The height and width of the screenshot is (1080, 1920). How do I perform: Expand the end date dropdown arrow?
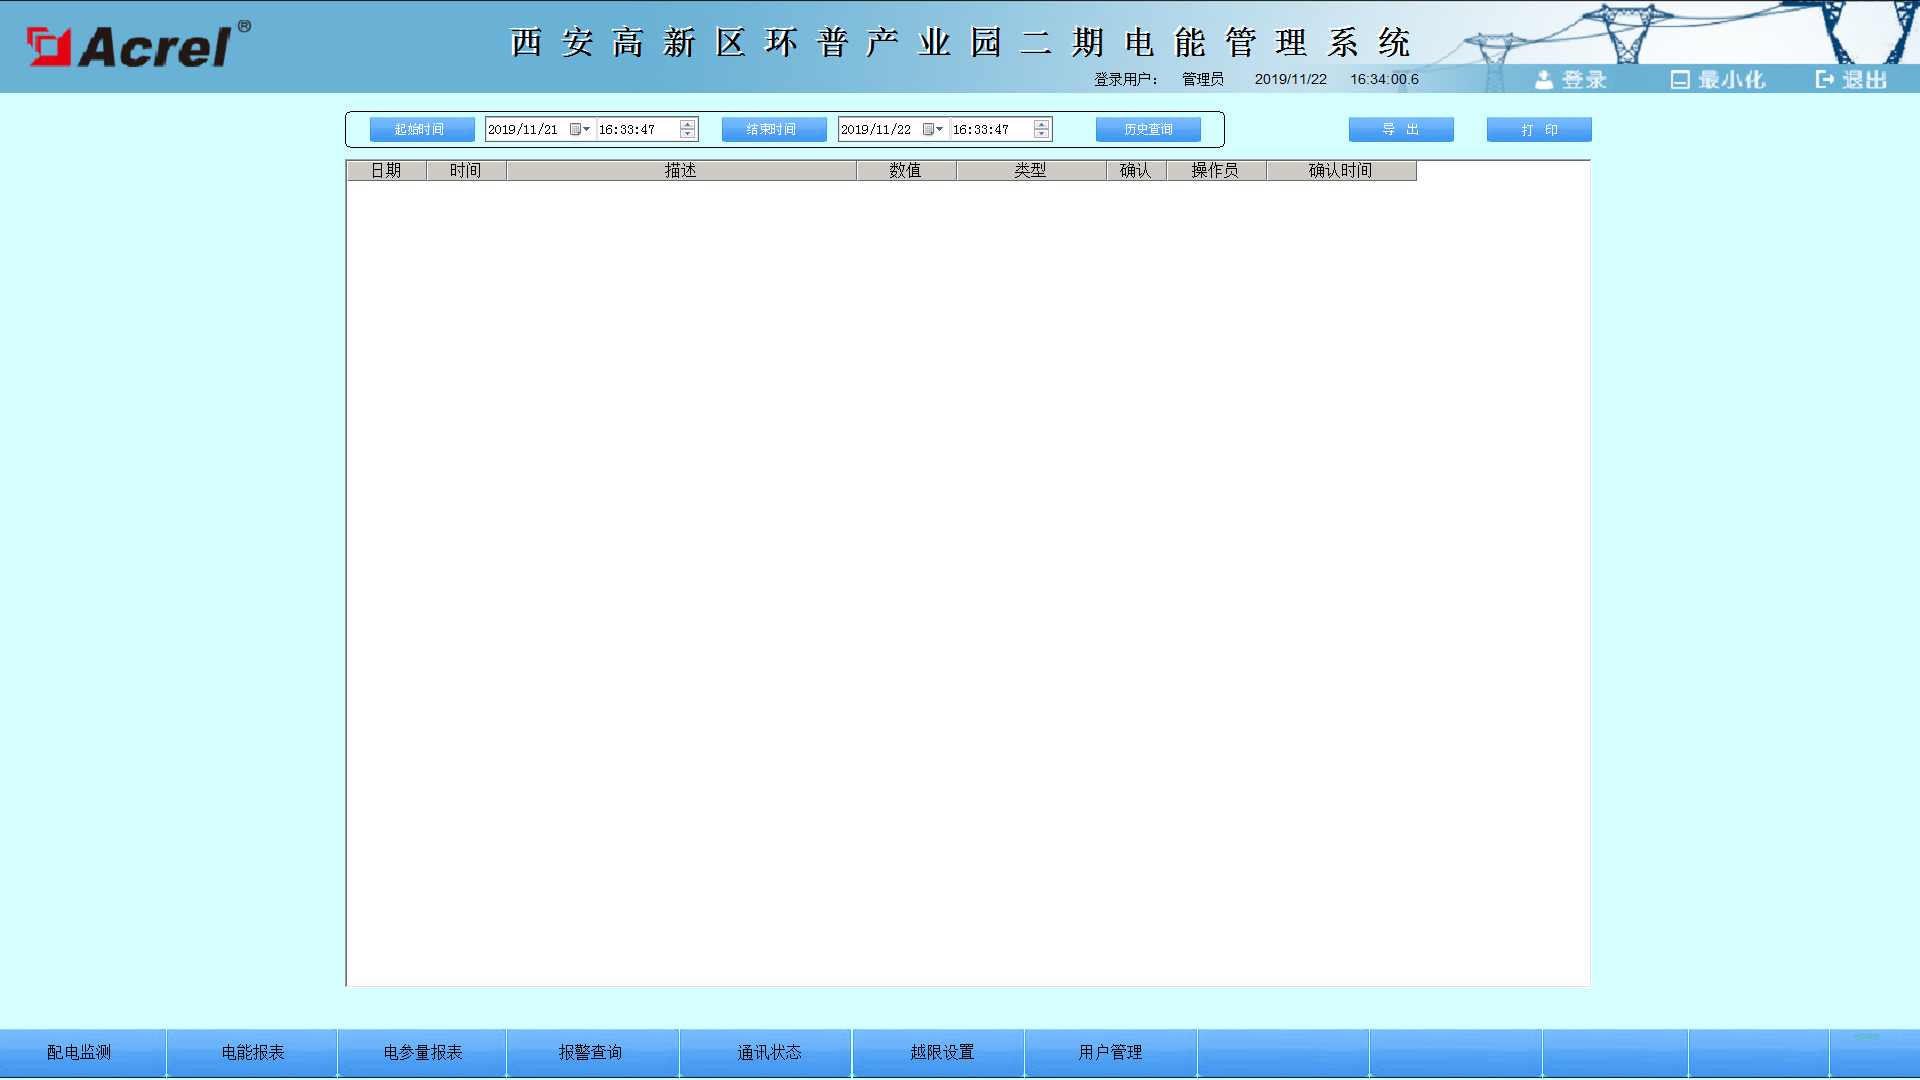940,129
